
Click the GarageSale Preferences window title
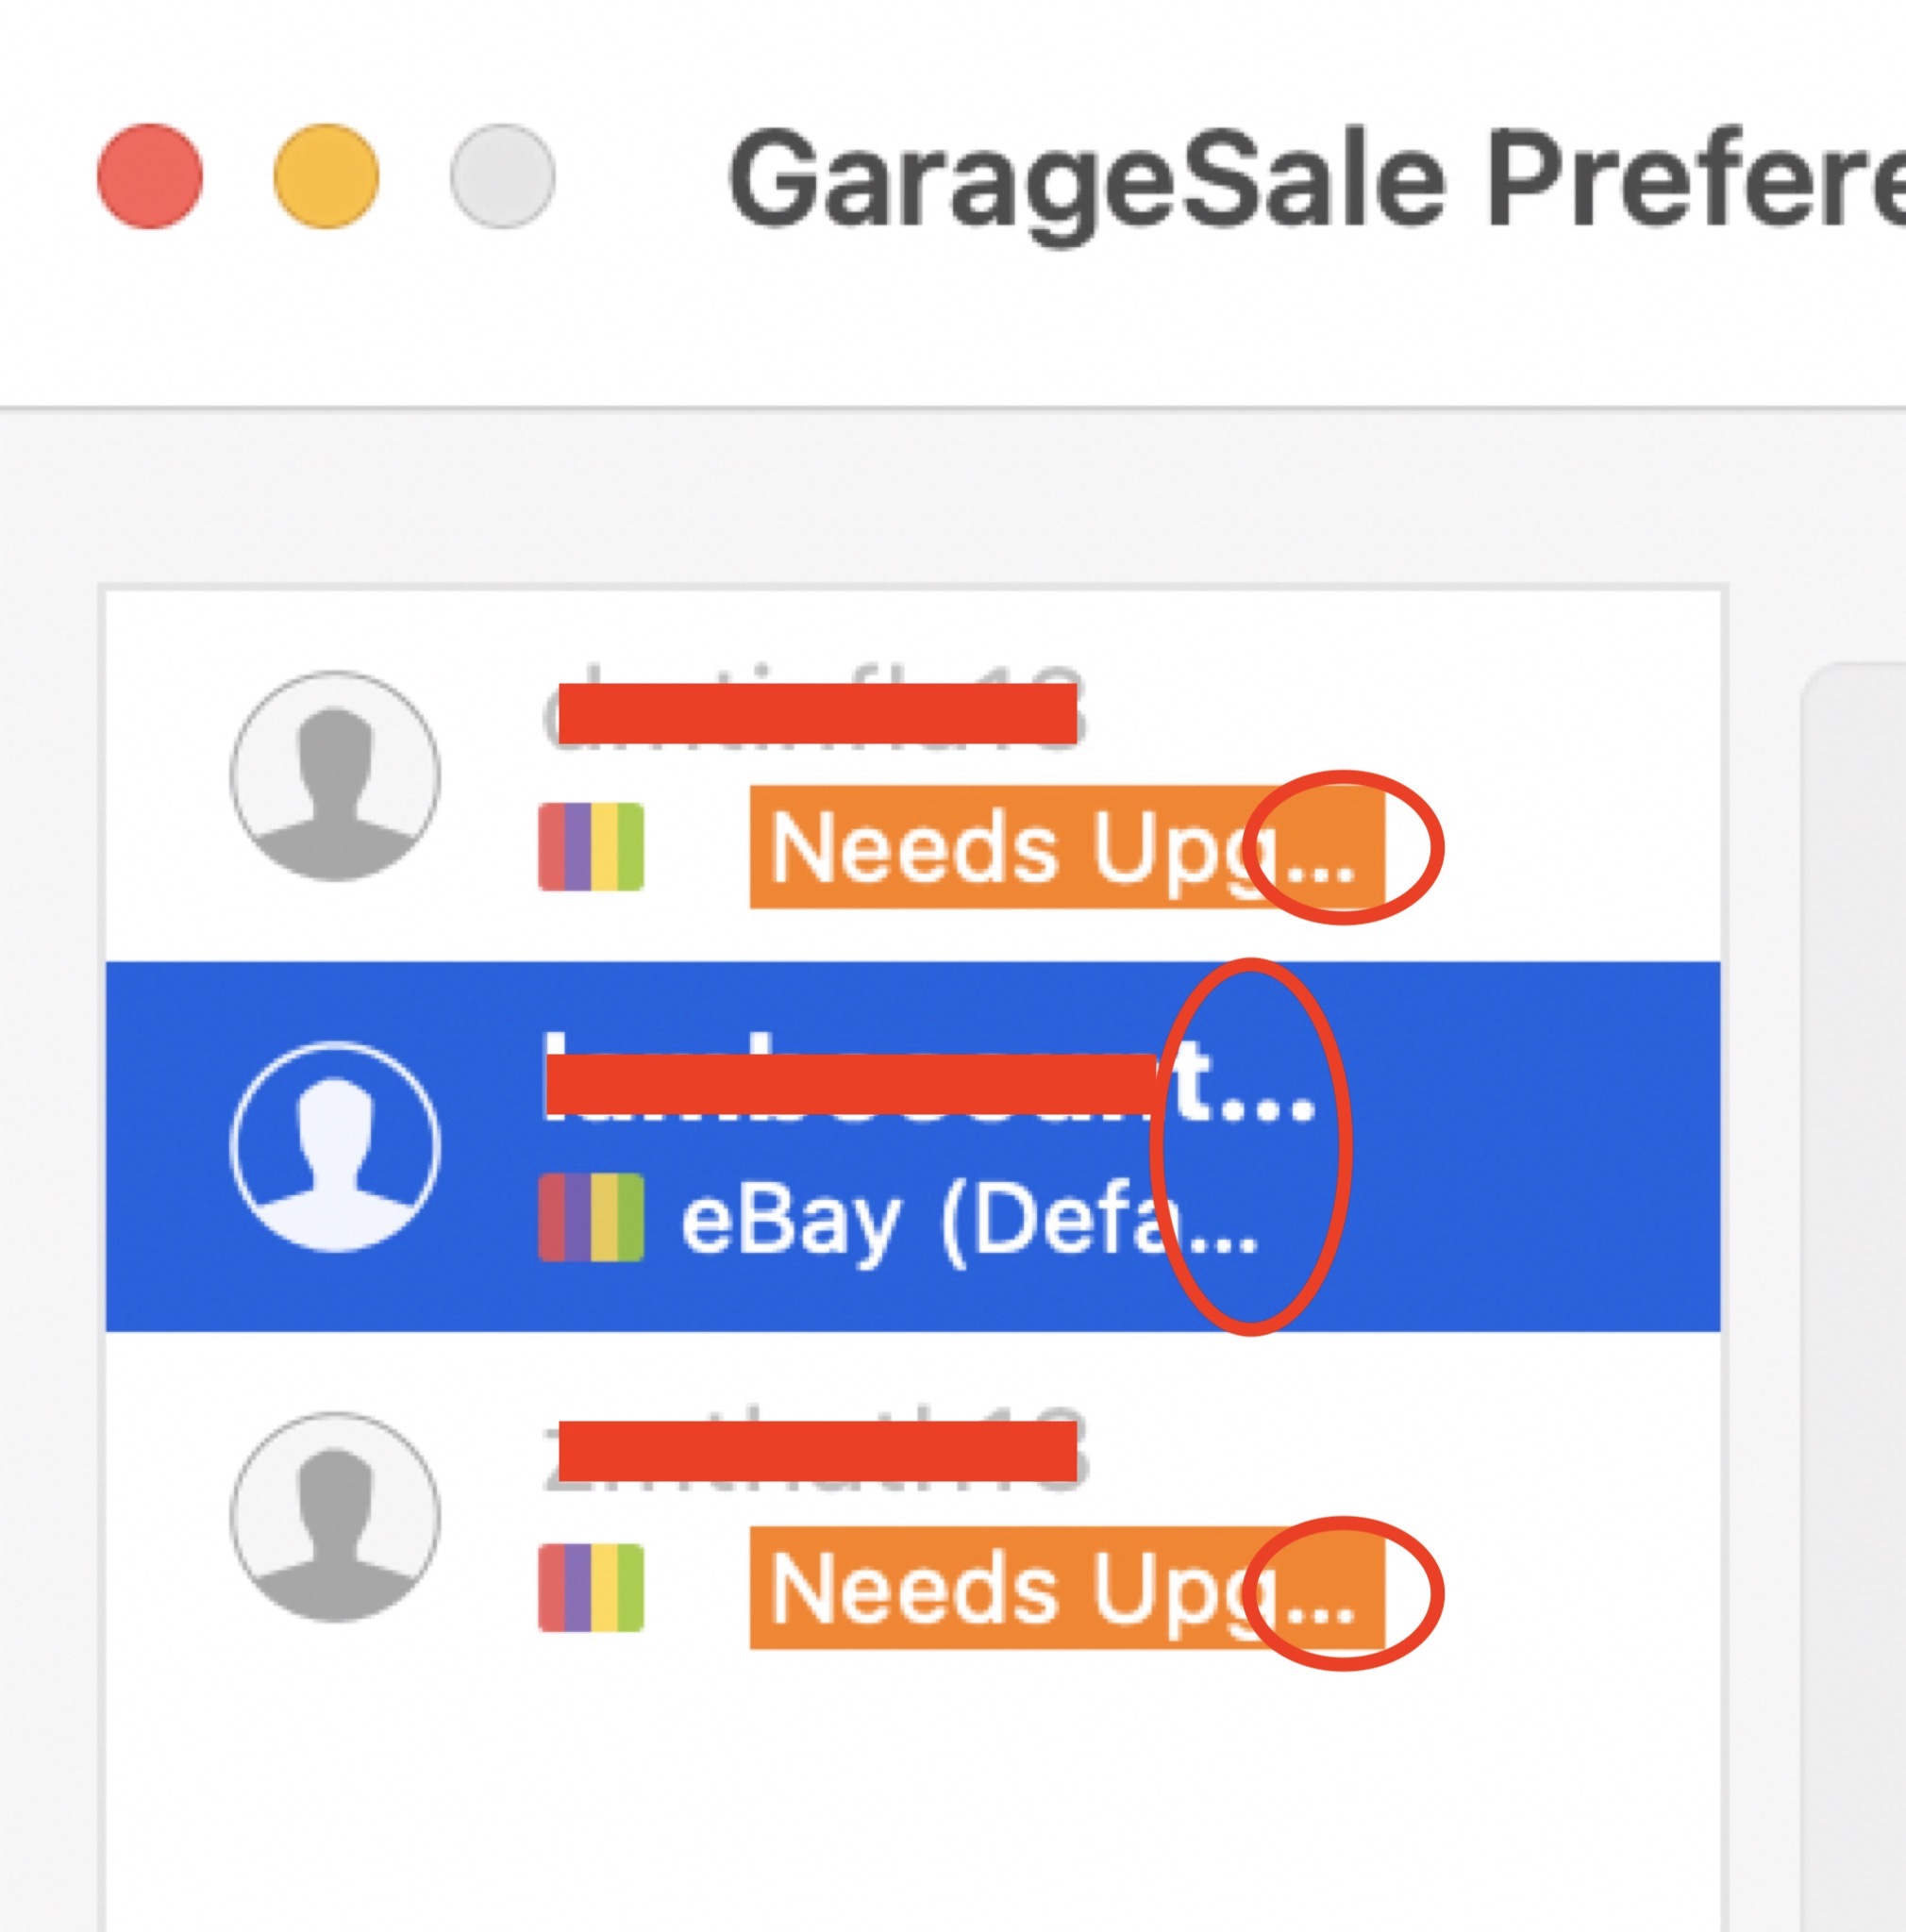[1316, 180]
